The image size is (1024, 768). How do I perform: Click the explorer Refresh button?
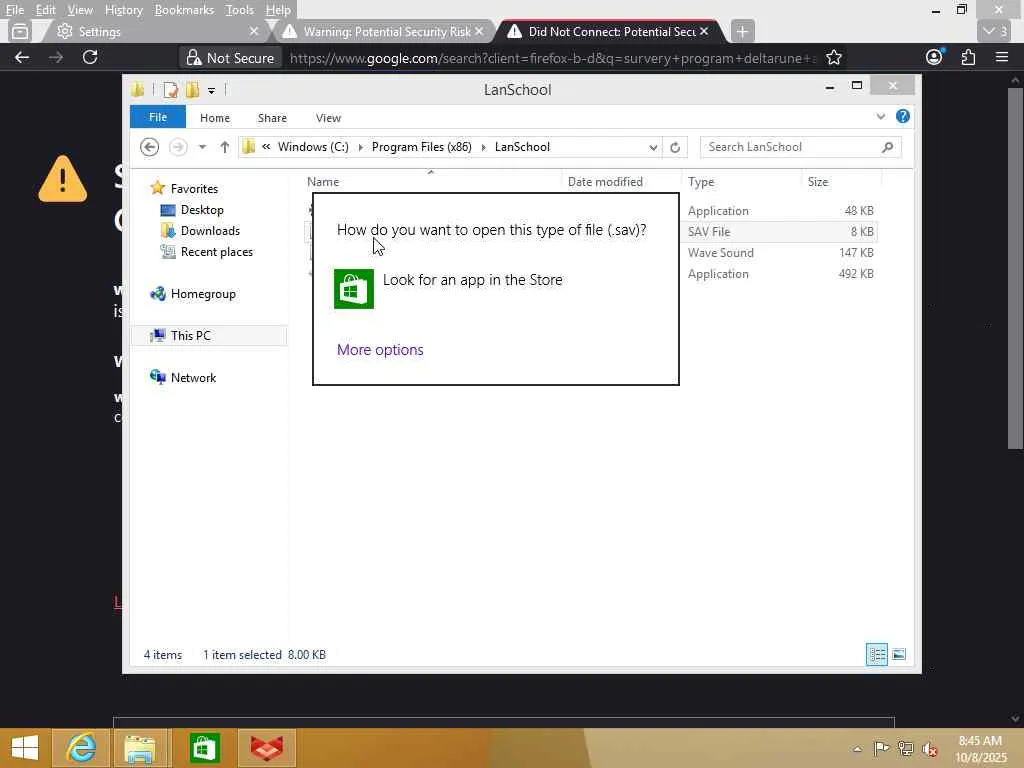tap(675, 148)
